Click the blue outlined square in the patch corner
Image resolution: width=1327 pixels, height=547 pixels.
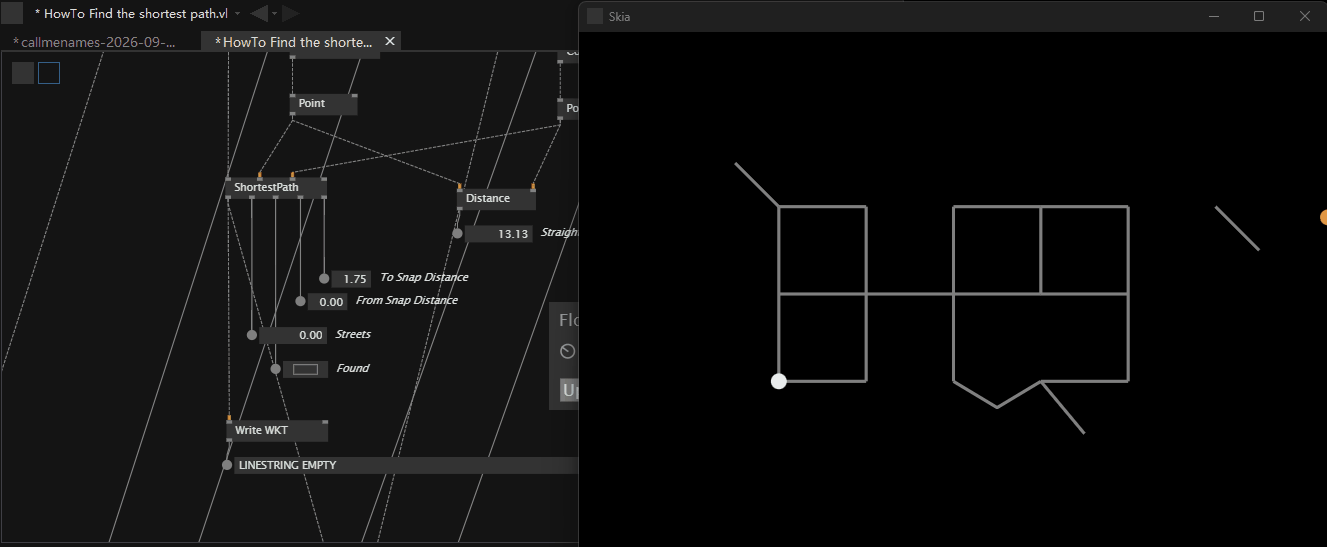pyautogui.click(x=49, y=73)
